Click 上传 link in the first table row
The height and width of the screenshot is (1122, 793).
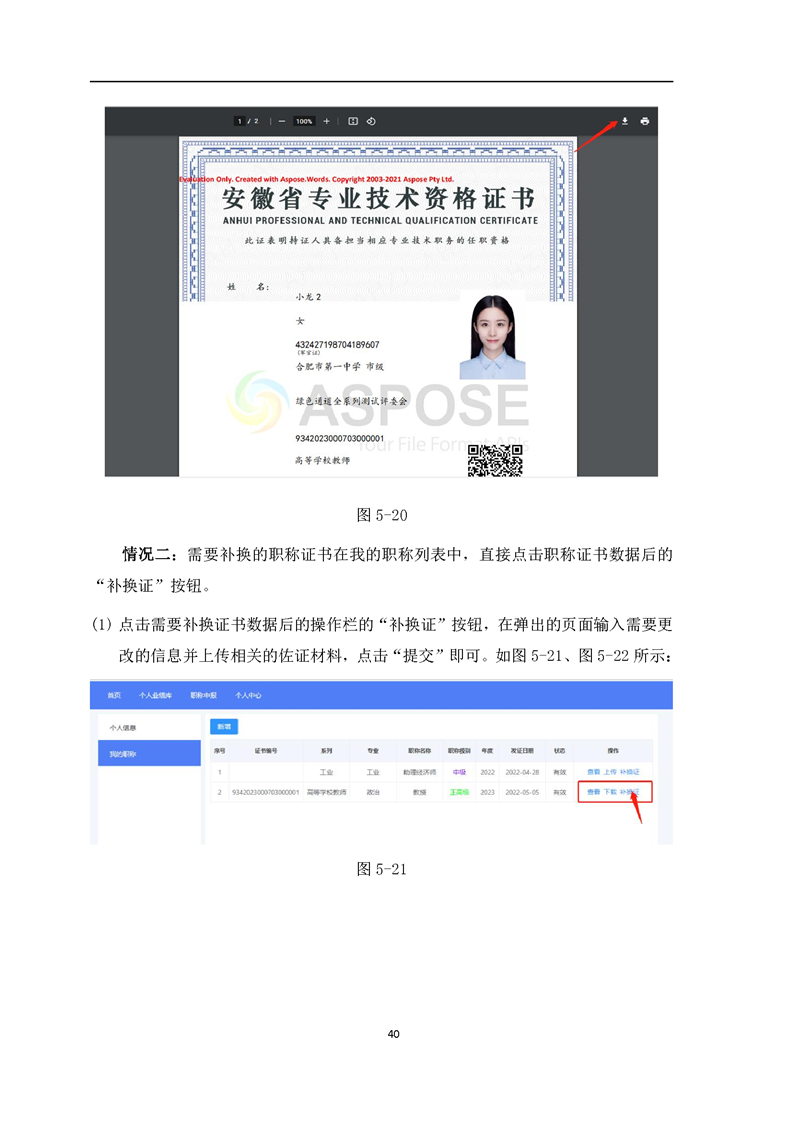tap(610, 772)
